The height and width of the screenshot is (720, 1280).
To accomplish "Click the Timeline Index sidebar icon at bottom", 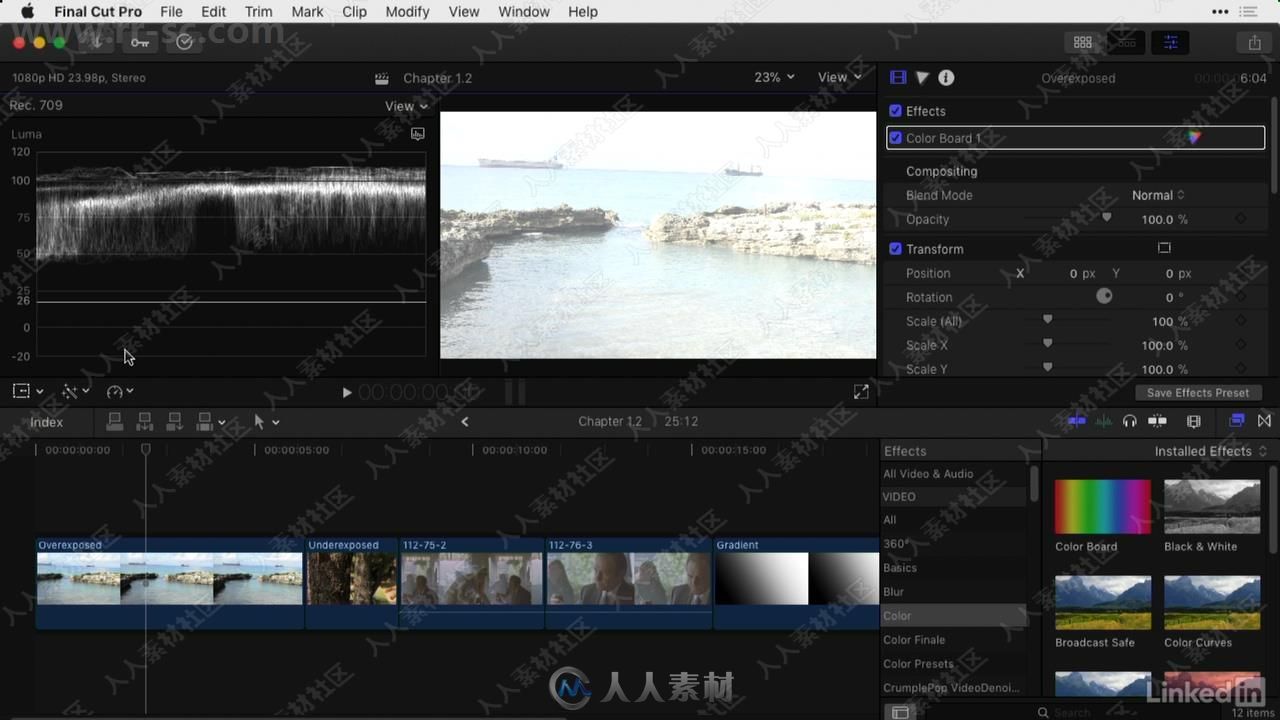I will 900,712.
